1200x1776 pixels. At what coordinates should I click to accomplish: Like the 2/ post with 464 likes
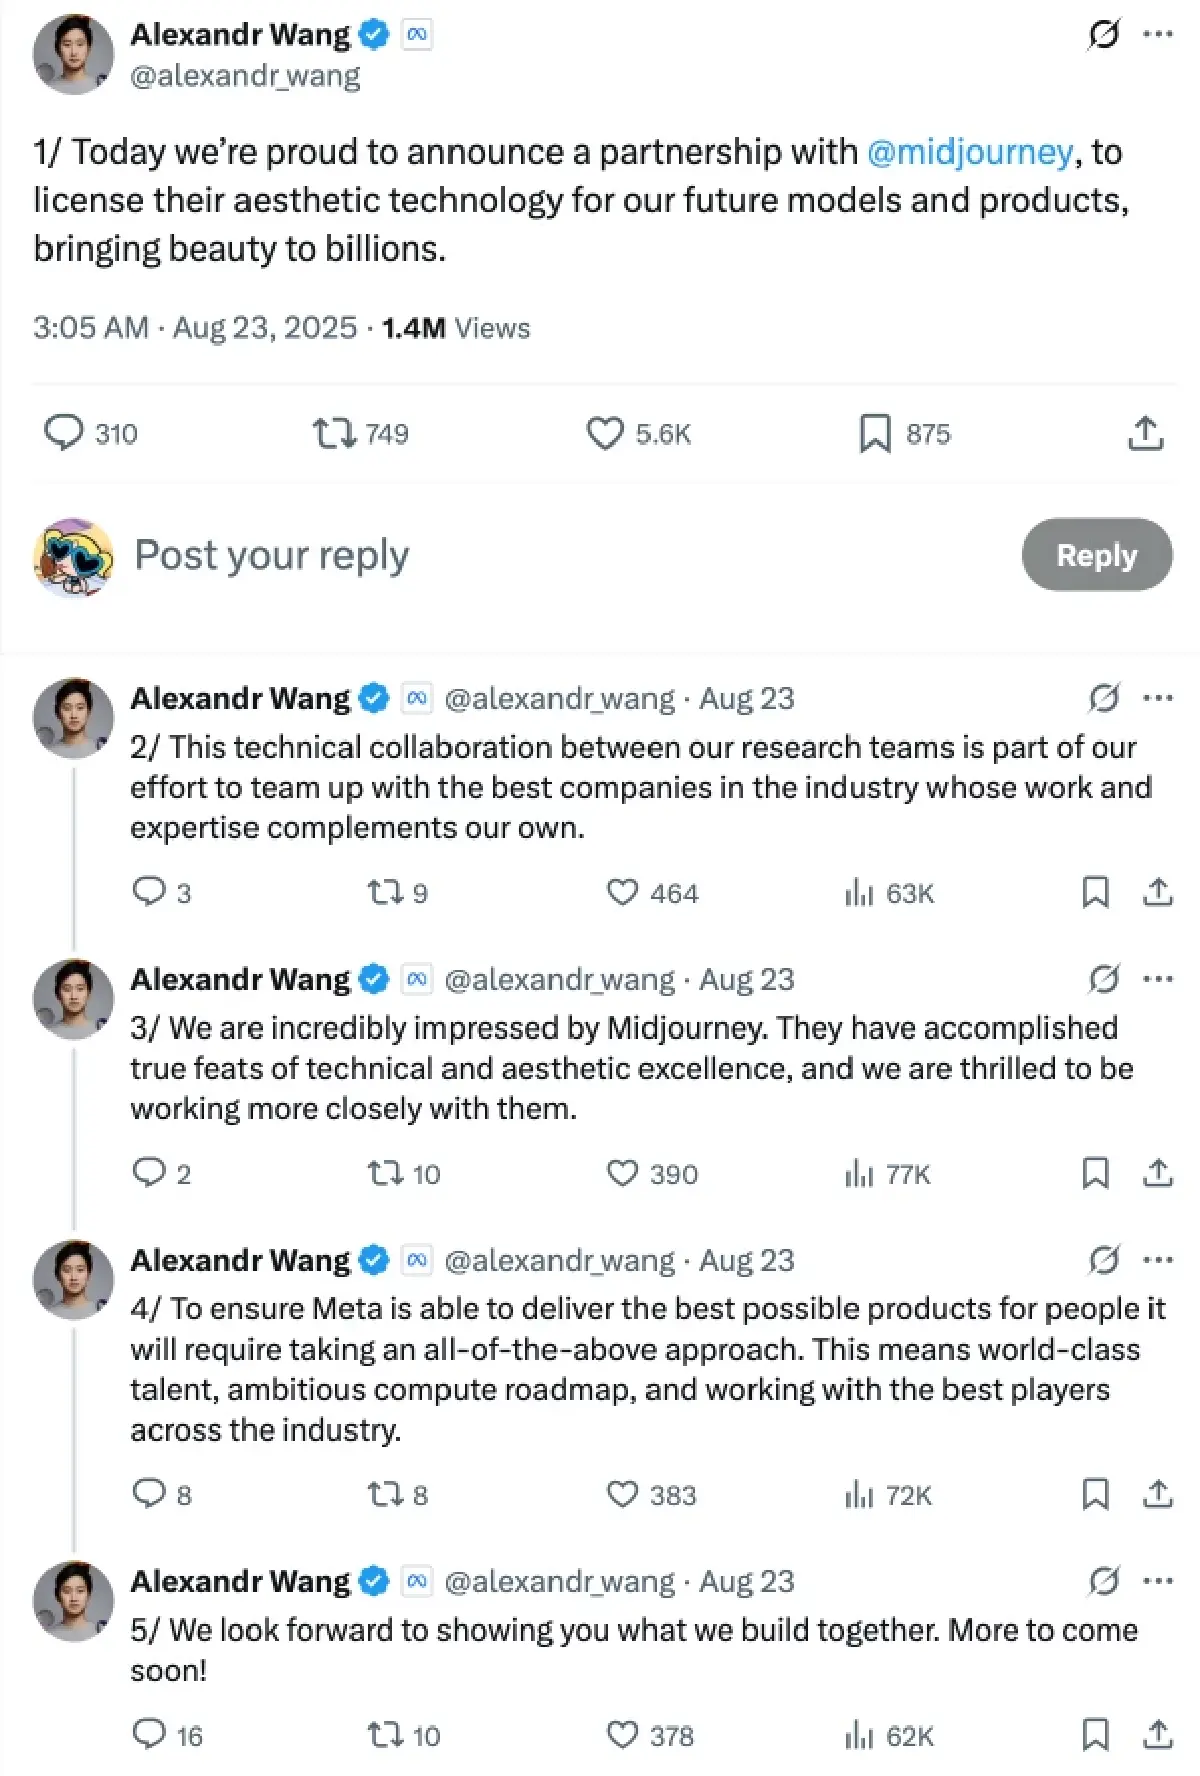pos(622,892)
